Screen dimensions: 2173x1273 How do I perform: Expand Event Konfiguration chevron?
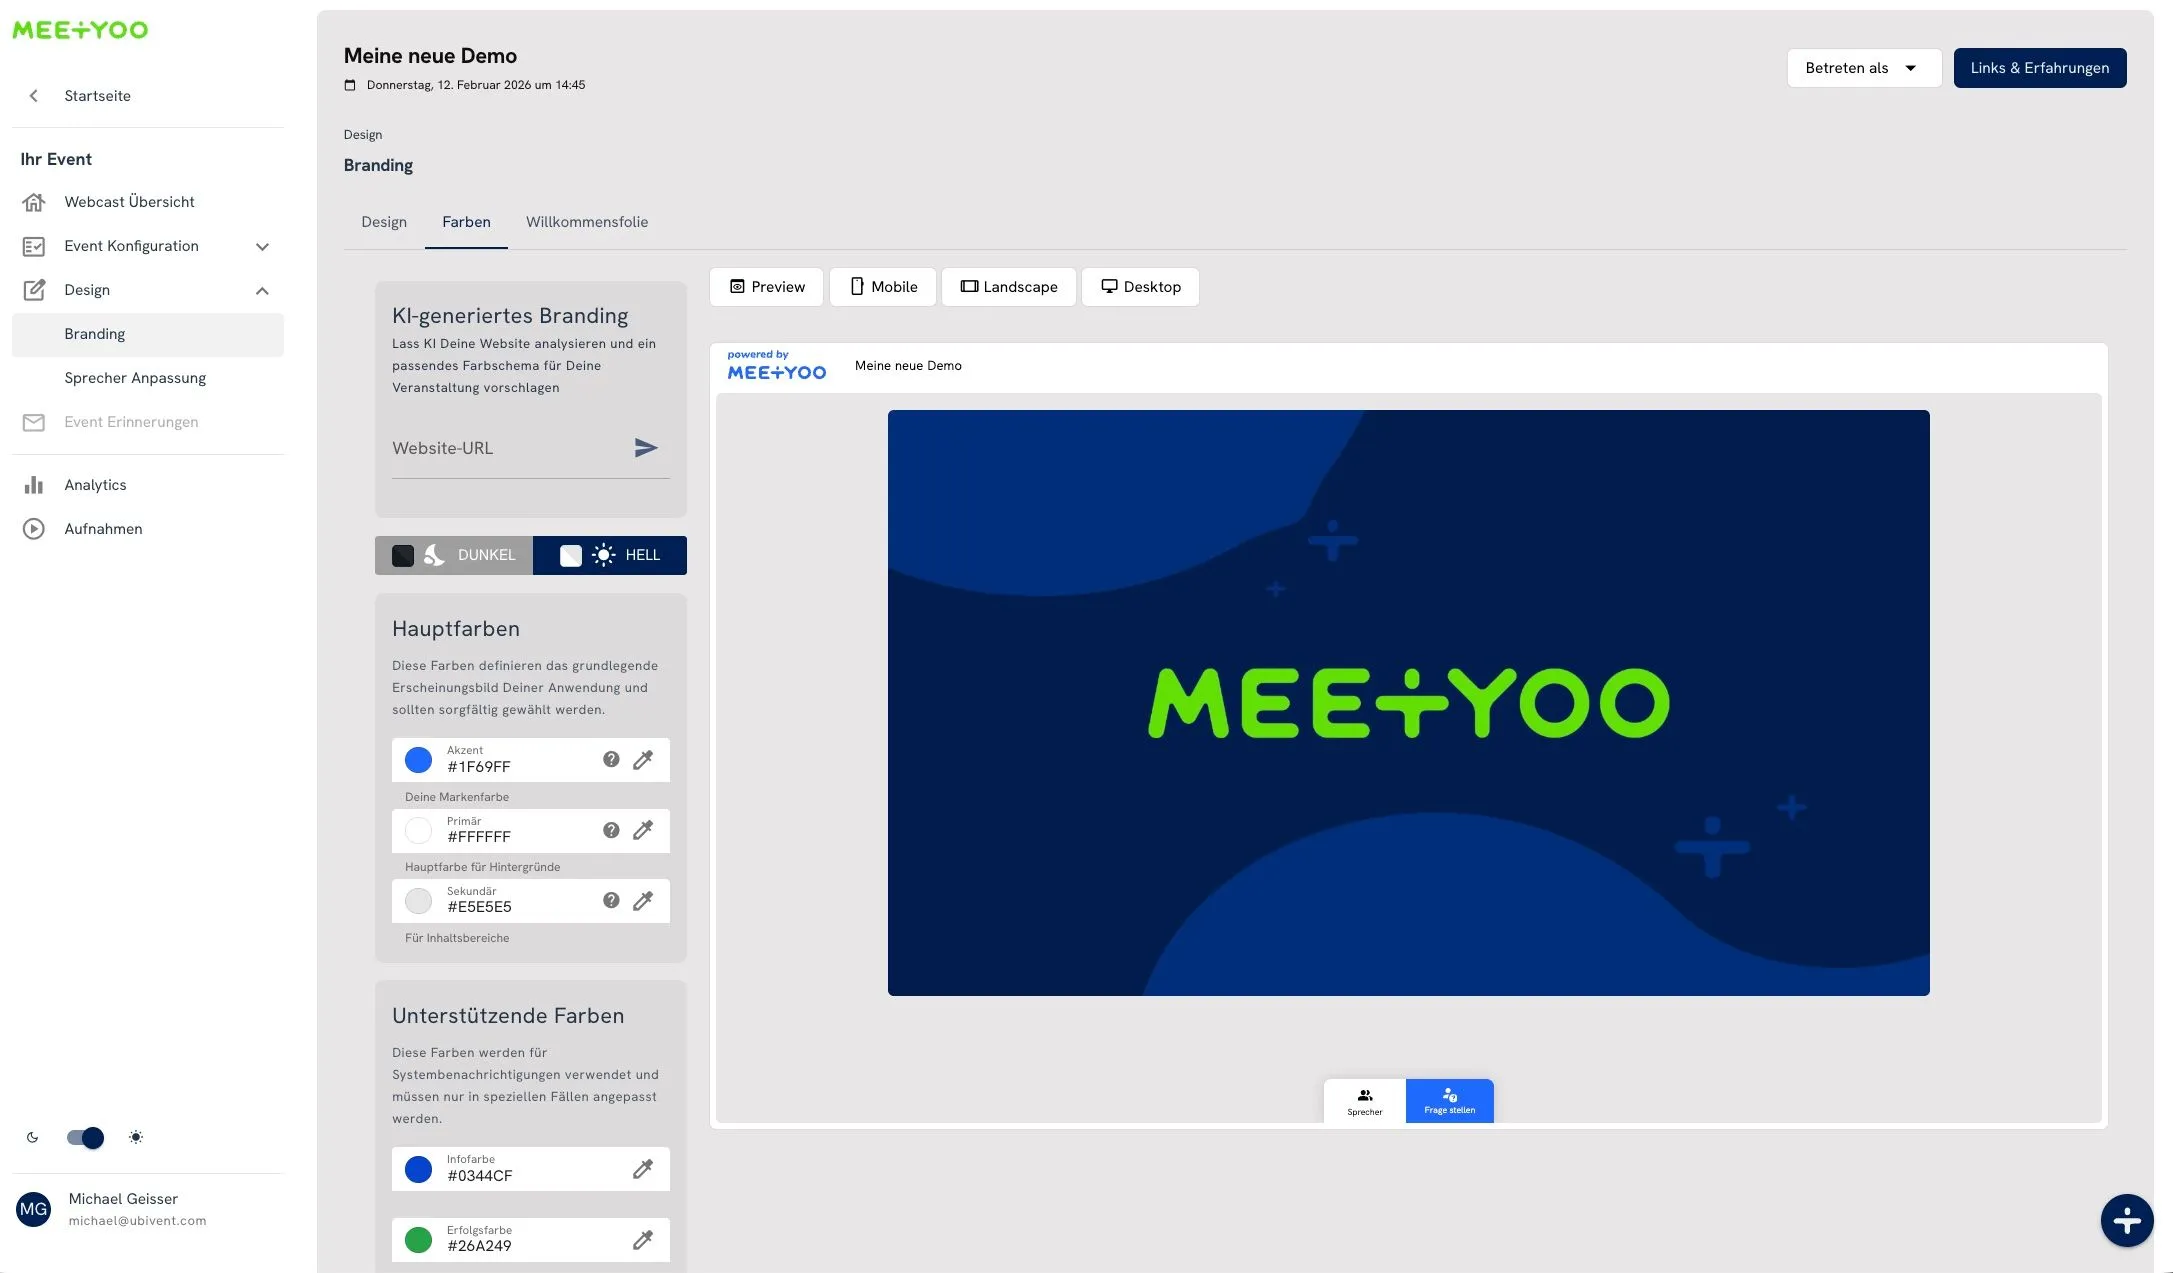coord(262,246)
